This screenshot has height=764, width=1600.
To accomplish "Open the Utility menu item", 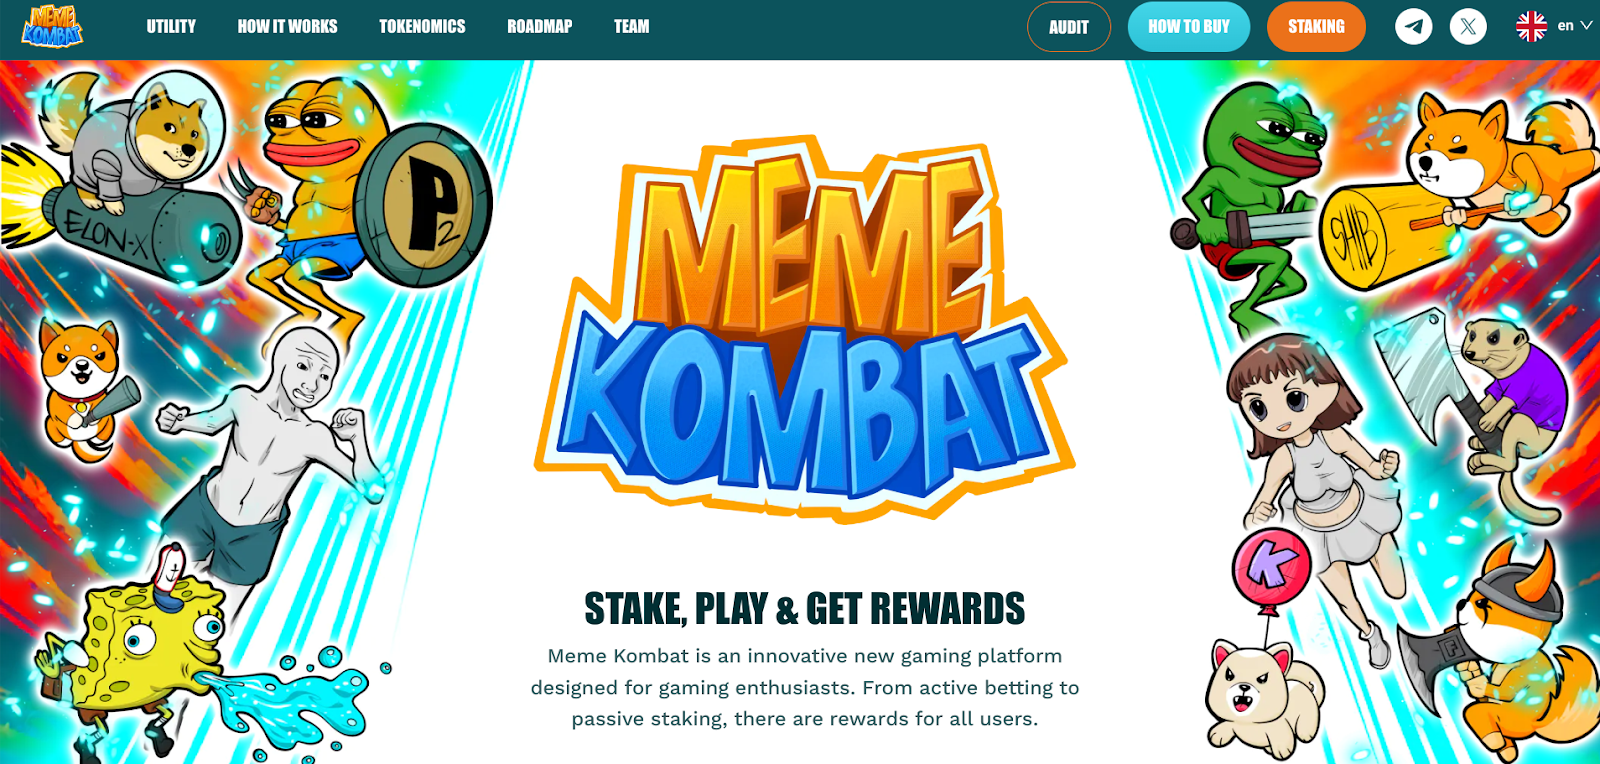I will coord(171,27).
